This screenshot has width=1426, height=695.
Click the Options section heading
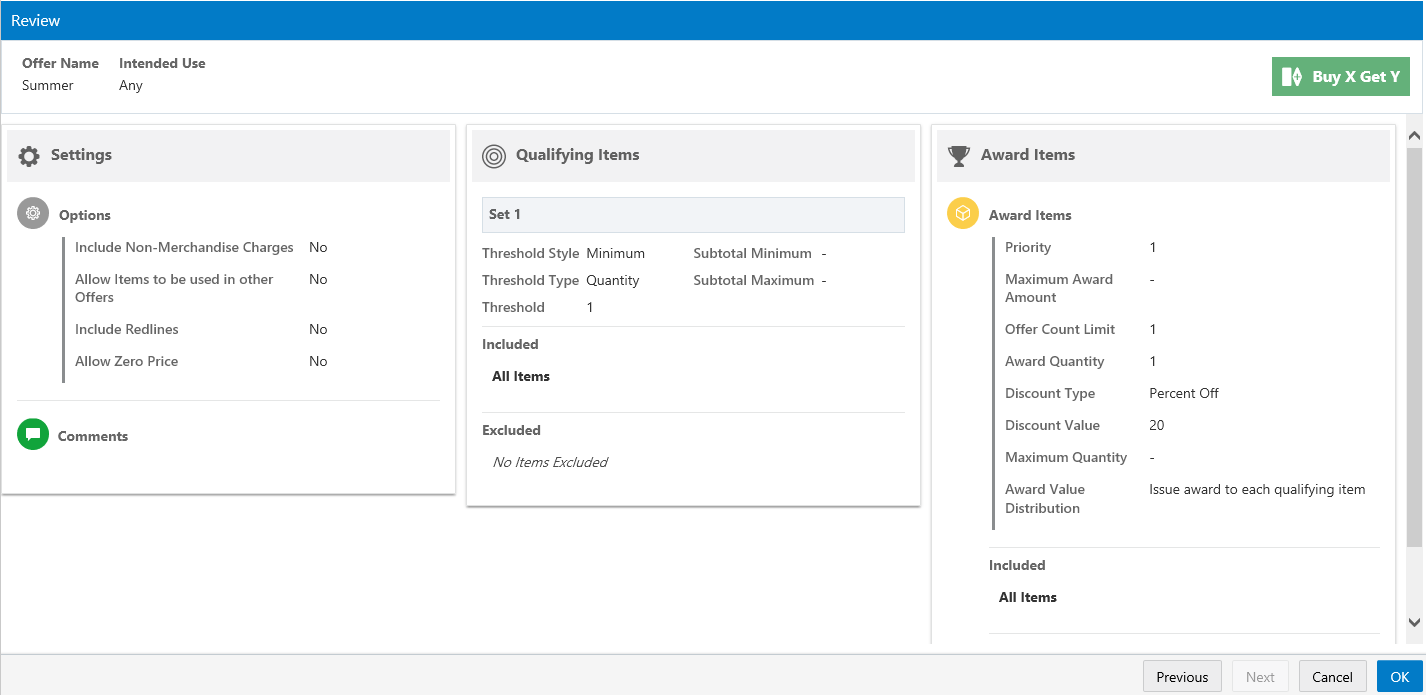coord(85,215)
